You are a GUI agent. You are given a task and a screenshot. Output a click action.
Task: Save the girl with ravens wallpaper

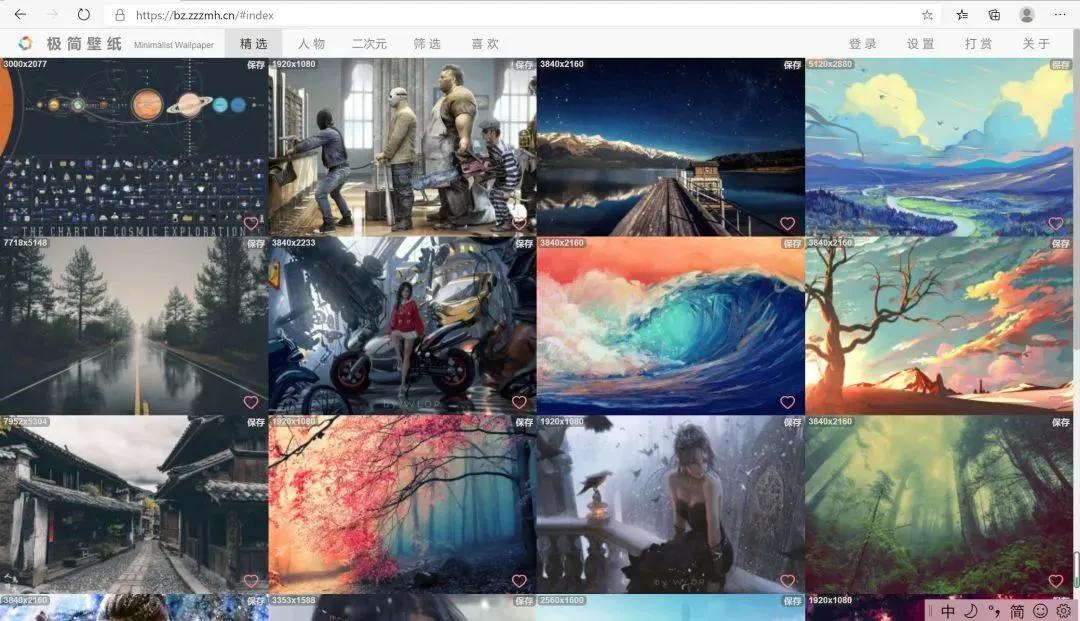[x=792, y=422]
